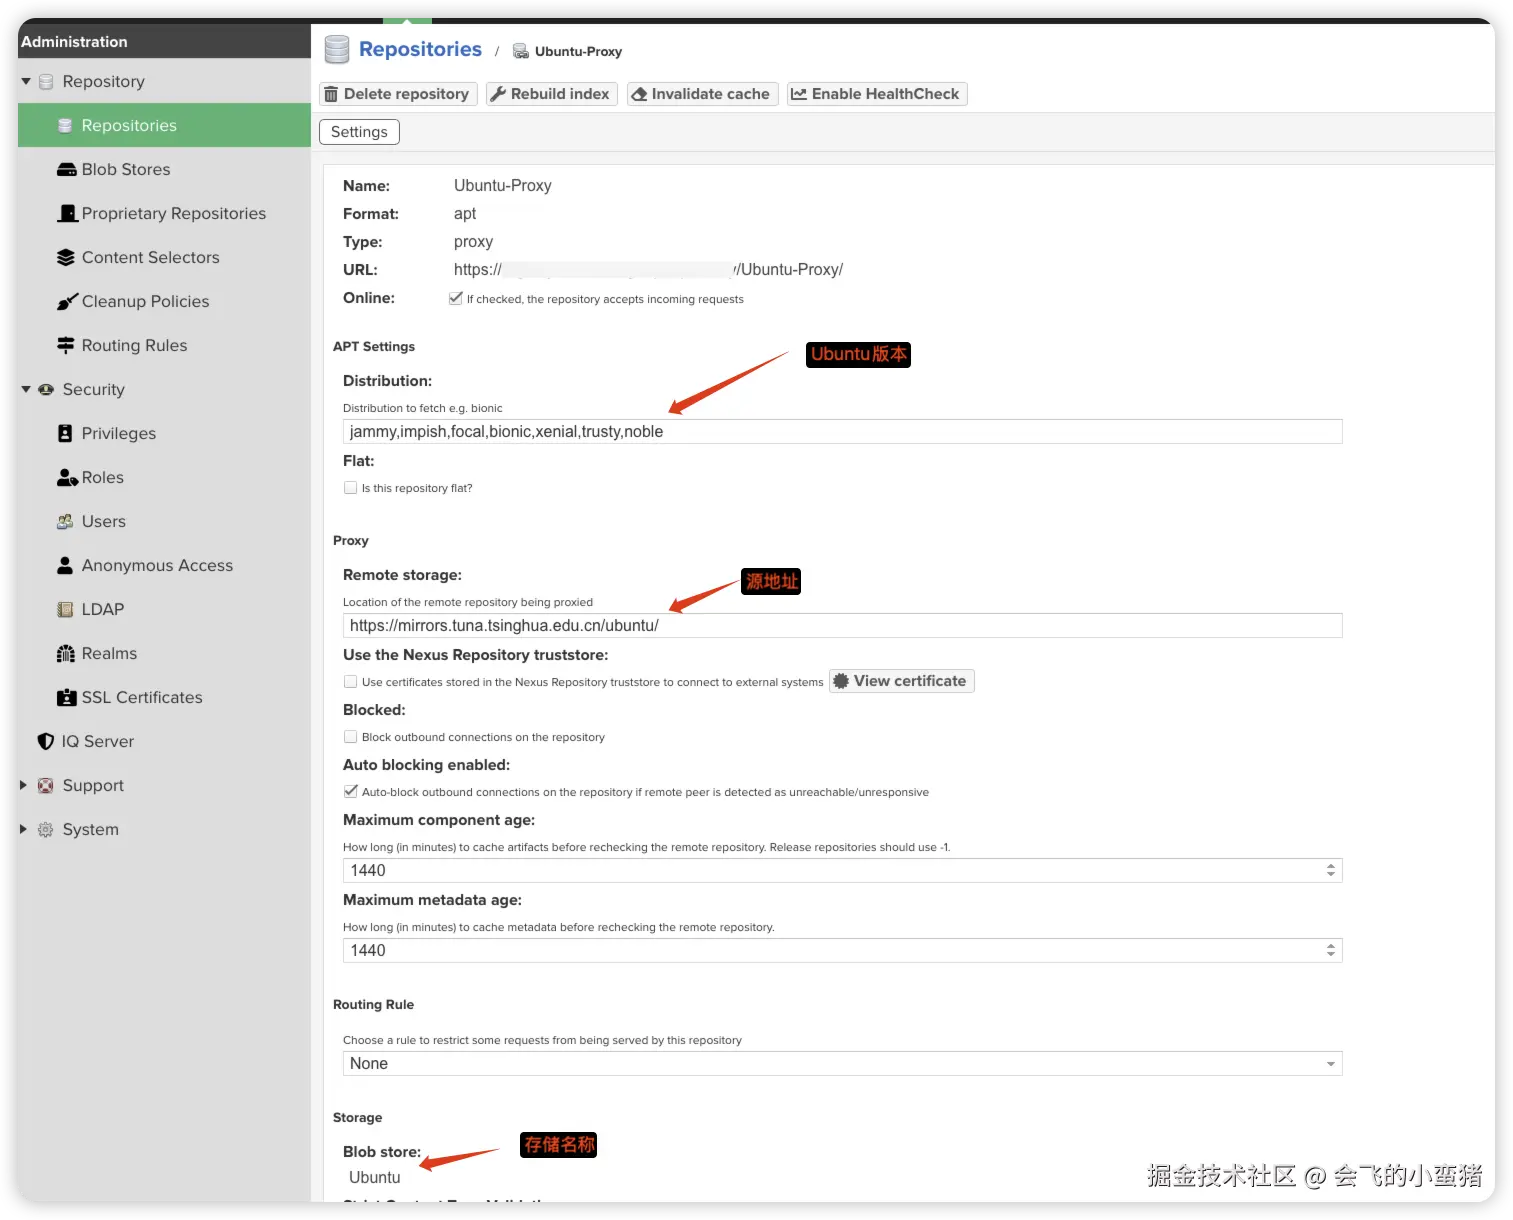Collapse the Repository tree section
1513x1220 pixels.
coord(26,82)
